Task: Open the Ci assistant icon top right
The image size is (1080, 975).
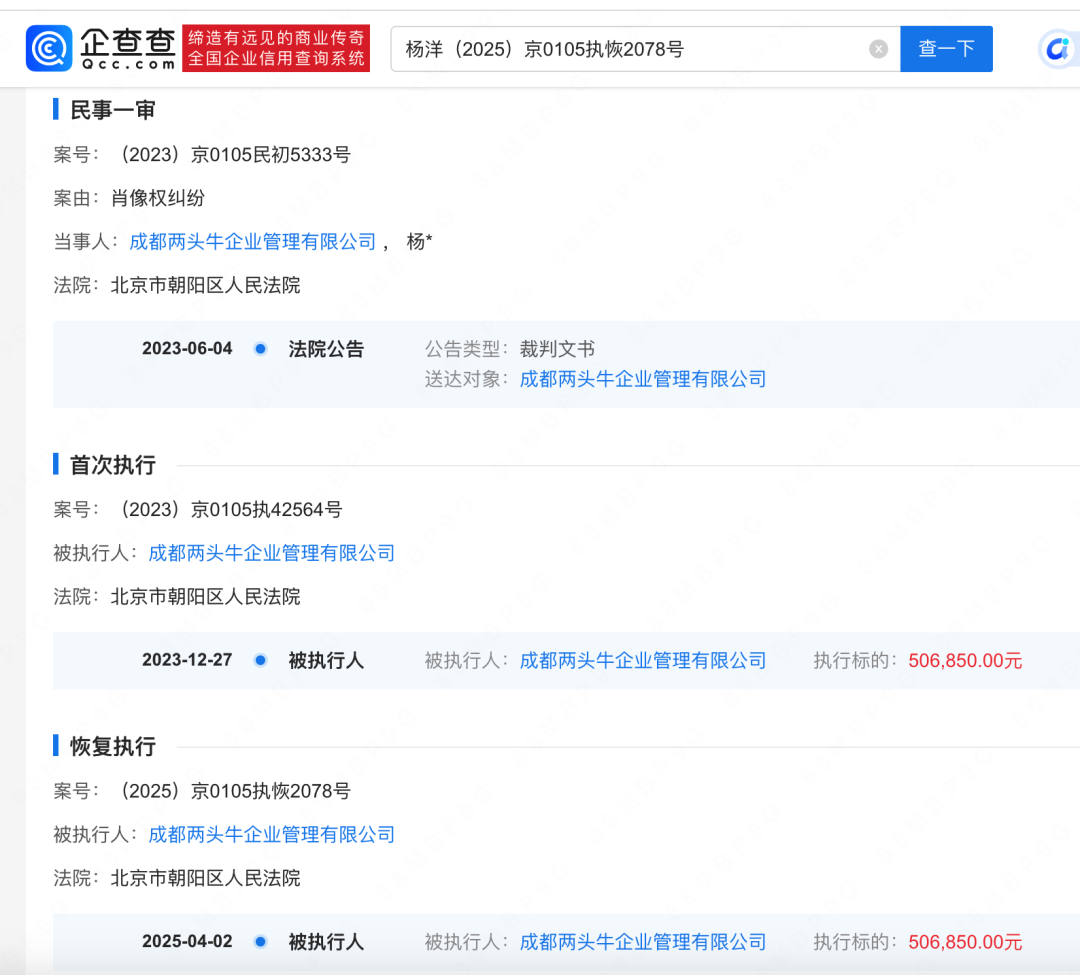Action: 1057,47
